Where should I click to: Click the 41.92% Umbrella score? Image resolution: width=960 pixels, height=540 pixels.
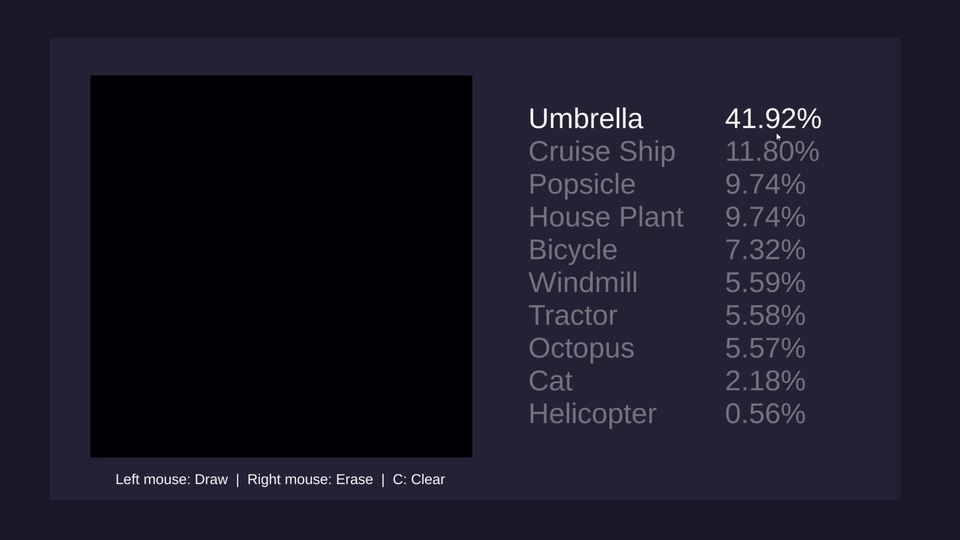pyautogui.click(x=772, y=119)
